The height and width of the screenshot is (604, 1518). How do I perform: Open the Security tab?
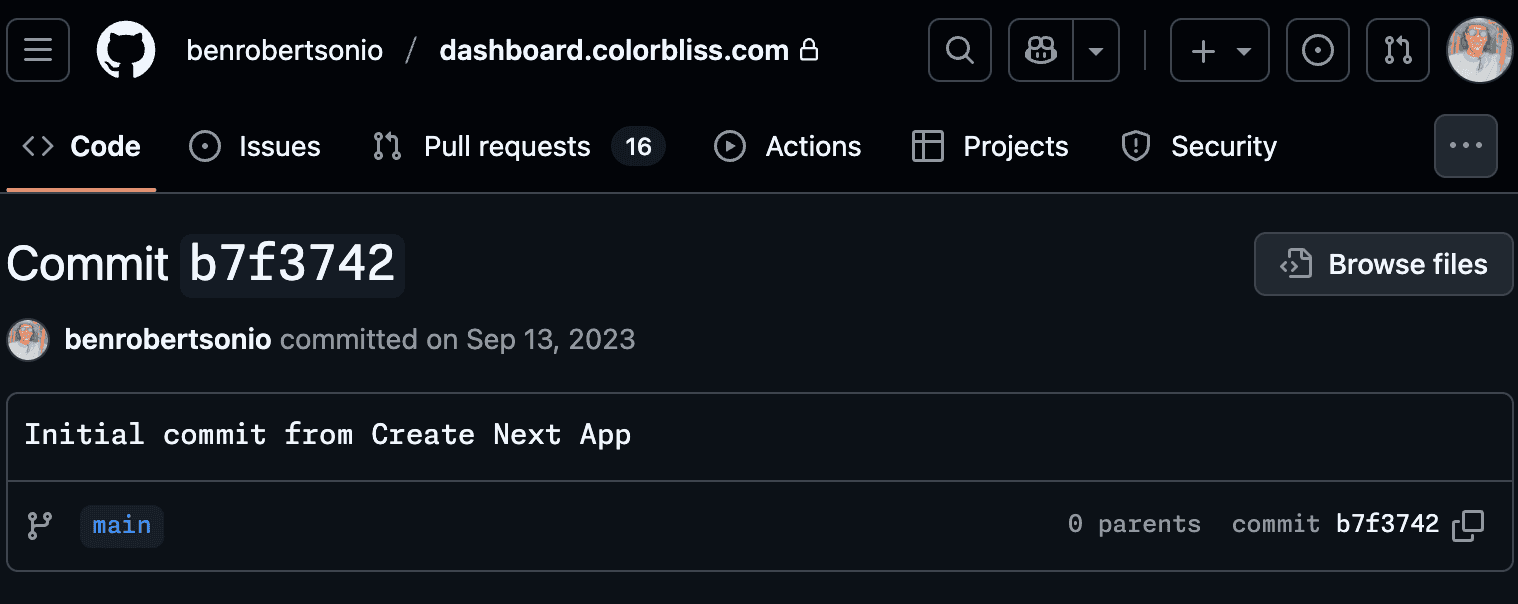click(1199, 147)
